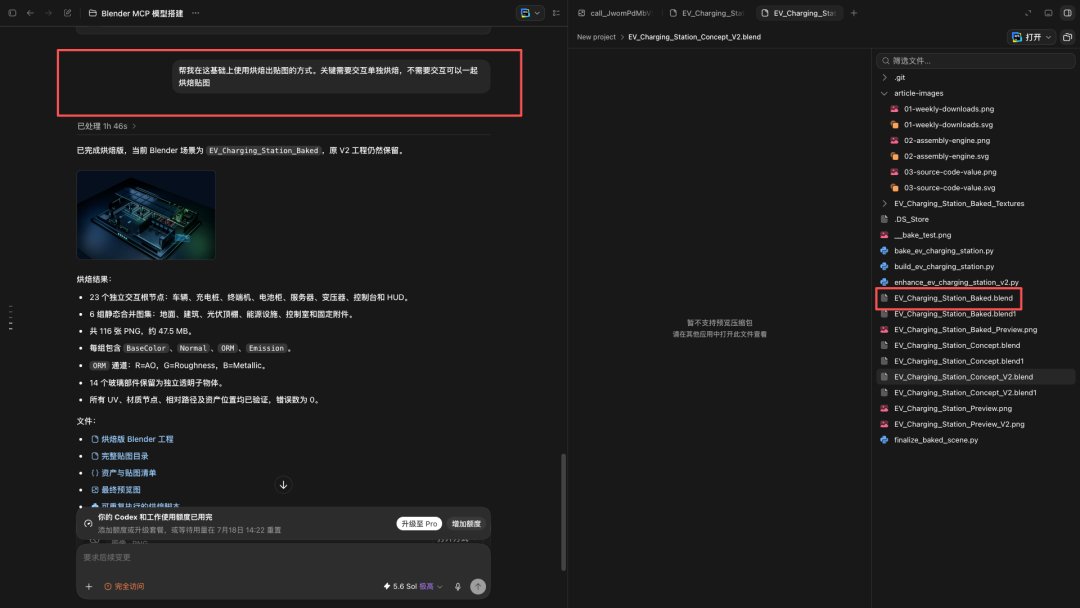Open the 资产与贴图清单 link
Viewport: 1080px width, 608px height.
(x=129, y=473)
